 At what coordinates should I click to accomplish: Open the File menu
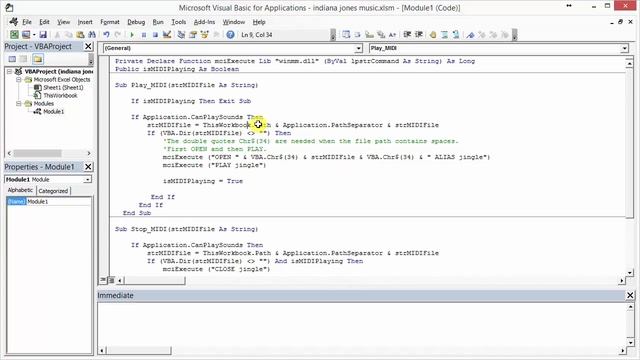click(27, 22)
